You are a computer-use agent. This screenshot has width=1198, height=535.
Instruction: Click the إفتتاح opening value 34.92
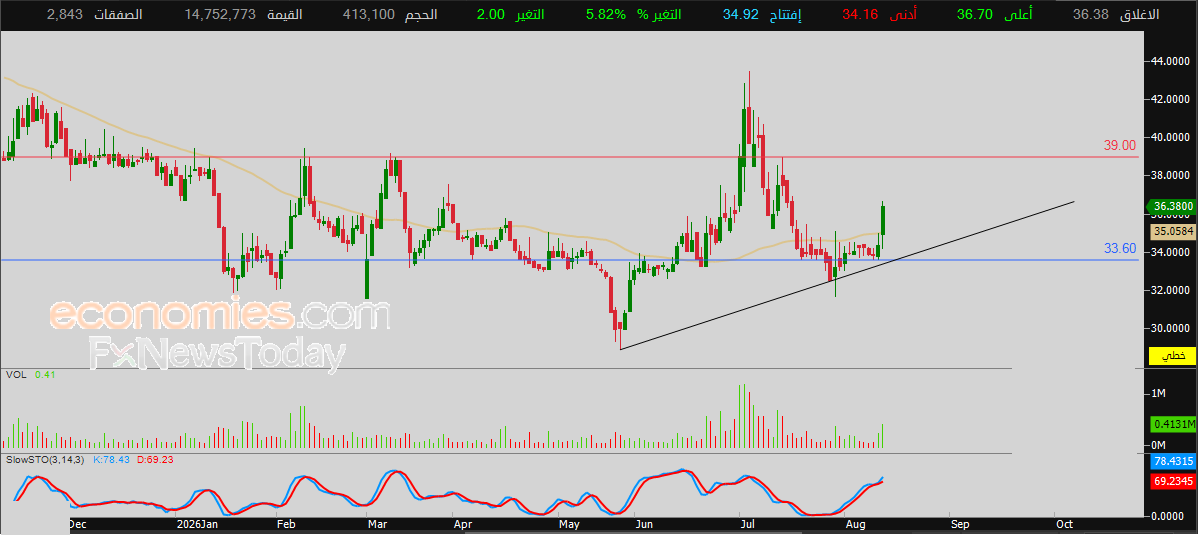pyautogui.click(x=743, y=15)
